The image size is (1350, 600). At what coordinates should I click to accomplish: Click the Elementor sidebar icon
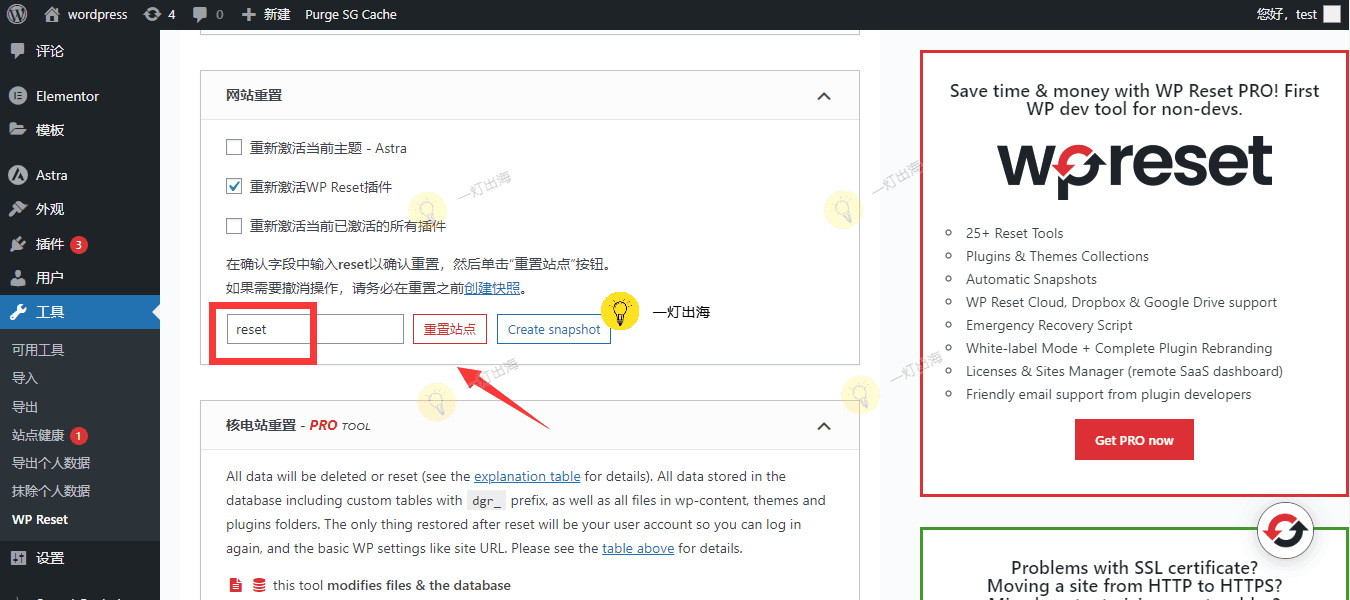click(17, 96)
